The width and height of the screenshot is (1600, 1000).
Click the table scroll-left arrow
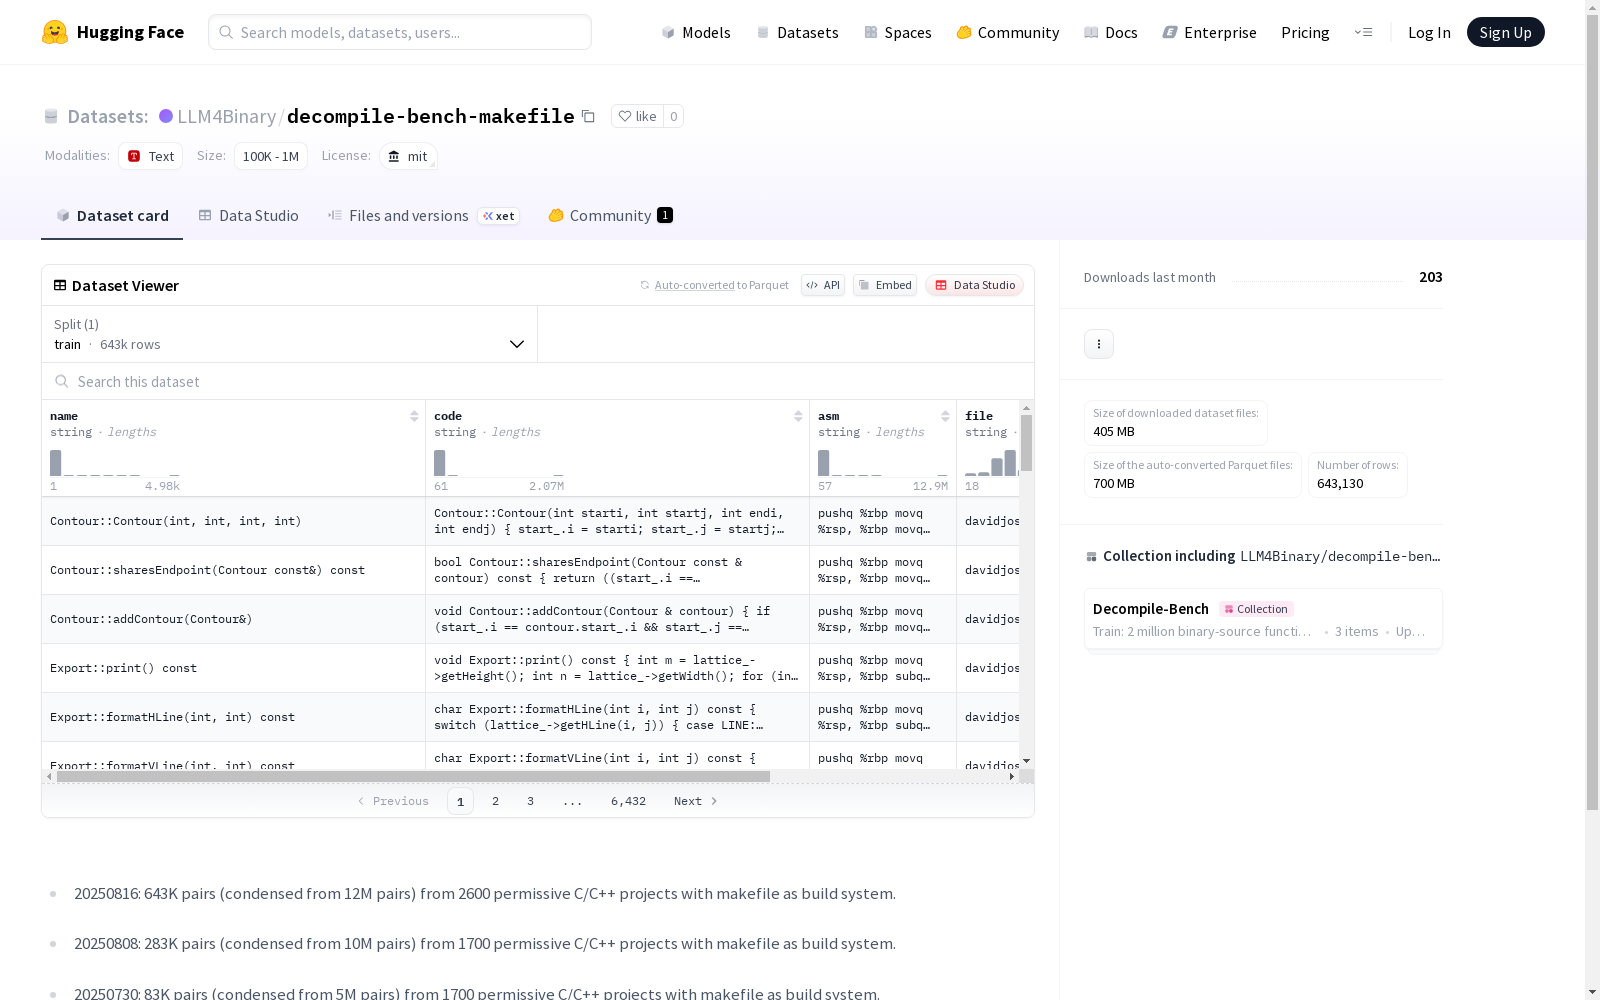[50, 776]
